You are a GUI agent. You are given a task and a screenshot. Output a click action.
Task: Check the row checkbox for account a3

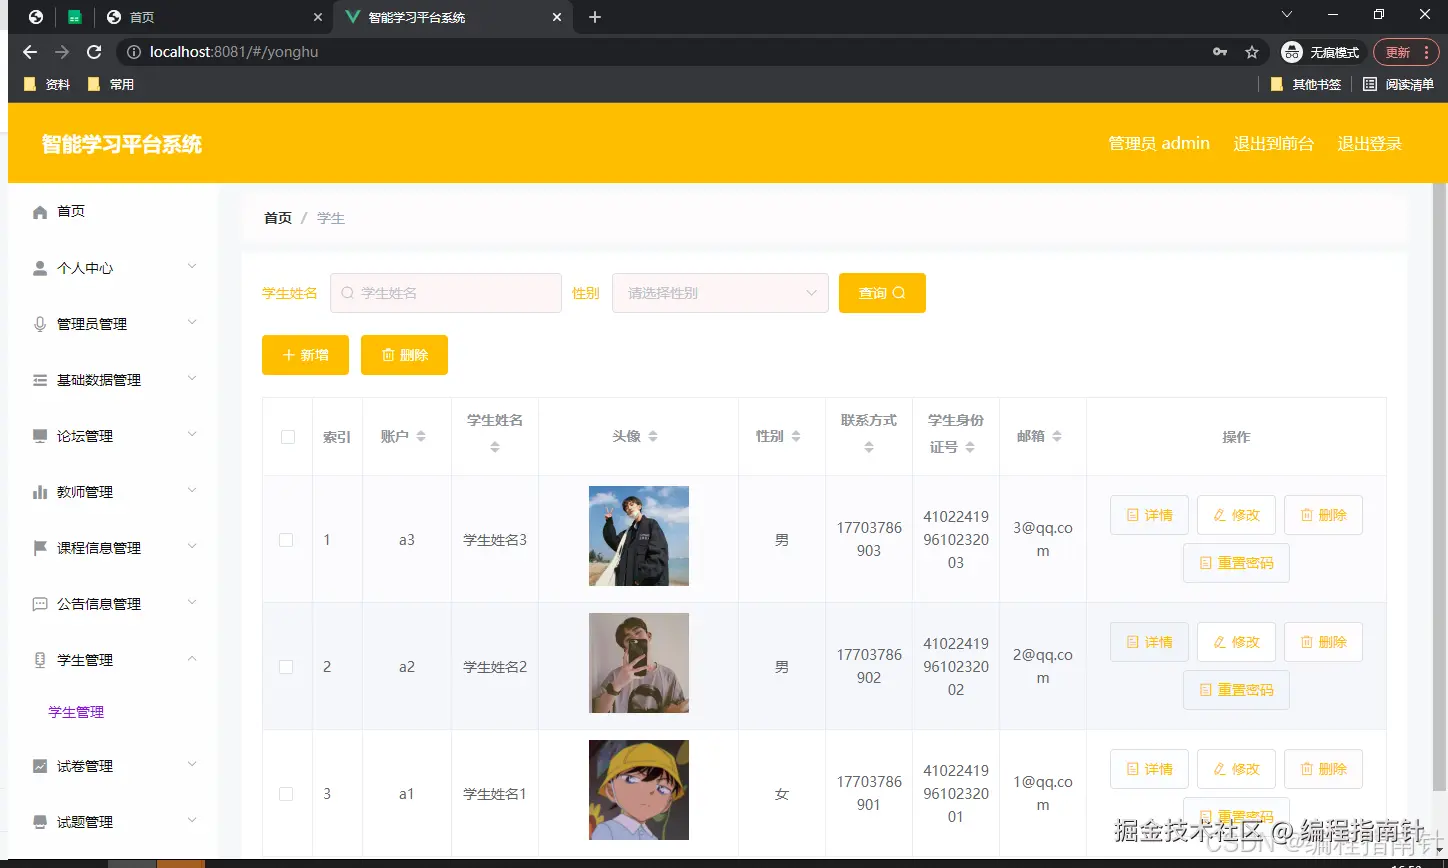click(286, 540)
